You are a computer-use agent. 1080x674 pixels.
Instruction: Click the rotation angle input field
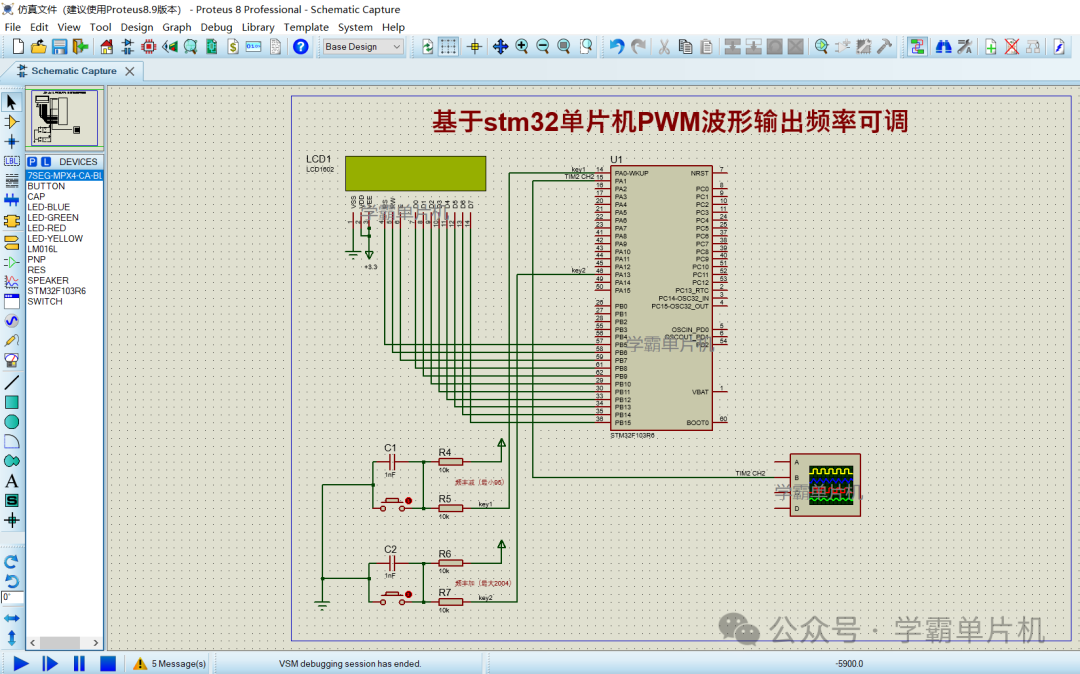pyautogui.click(x=12, y=597)
